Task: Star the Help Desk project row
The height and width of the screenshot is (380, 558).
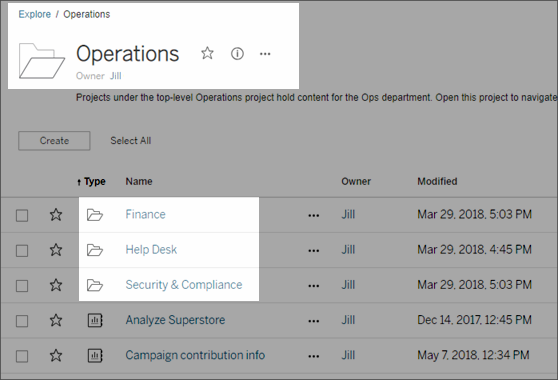Action: click(56, 250)
